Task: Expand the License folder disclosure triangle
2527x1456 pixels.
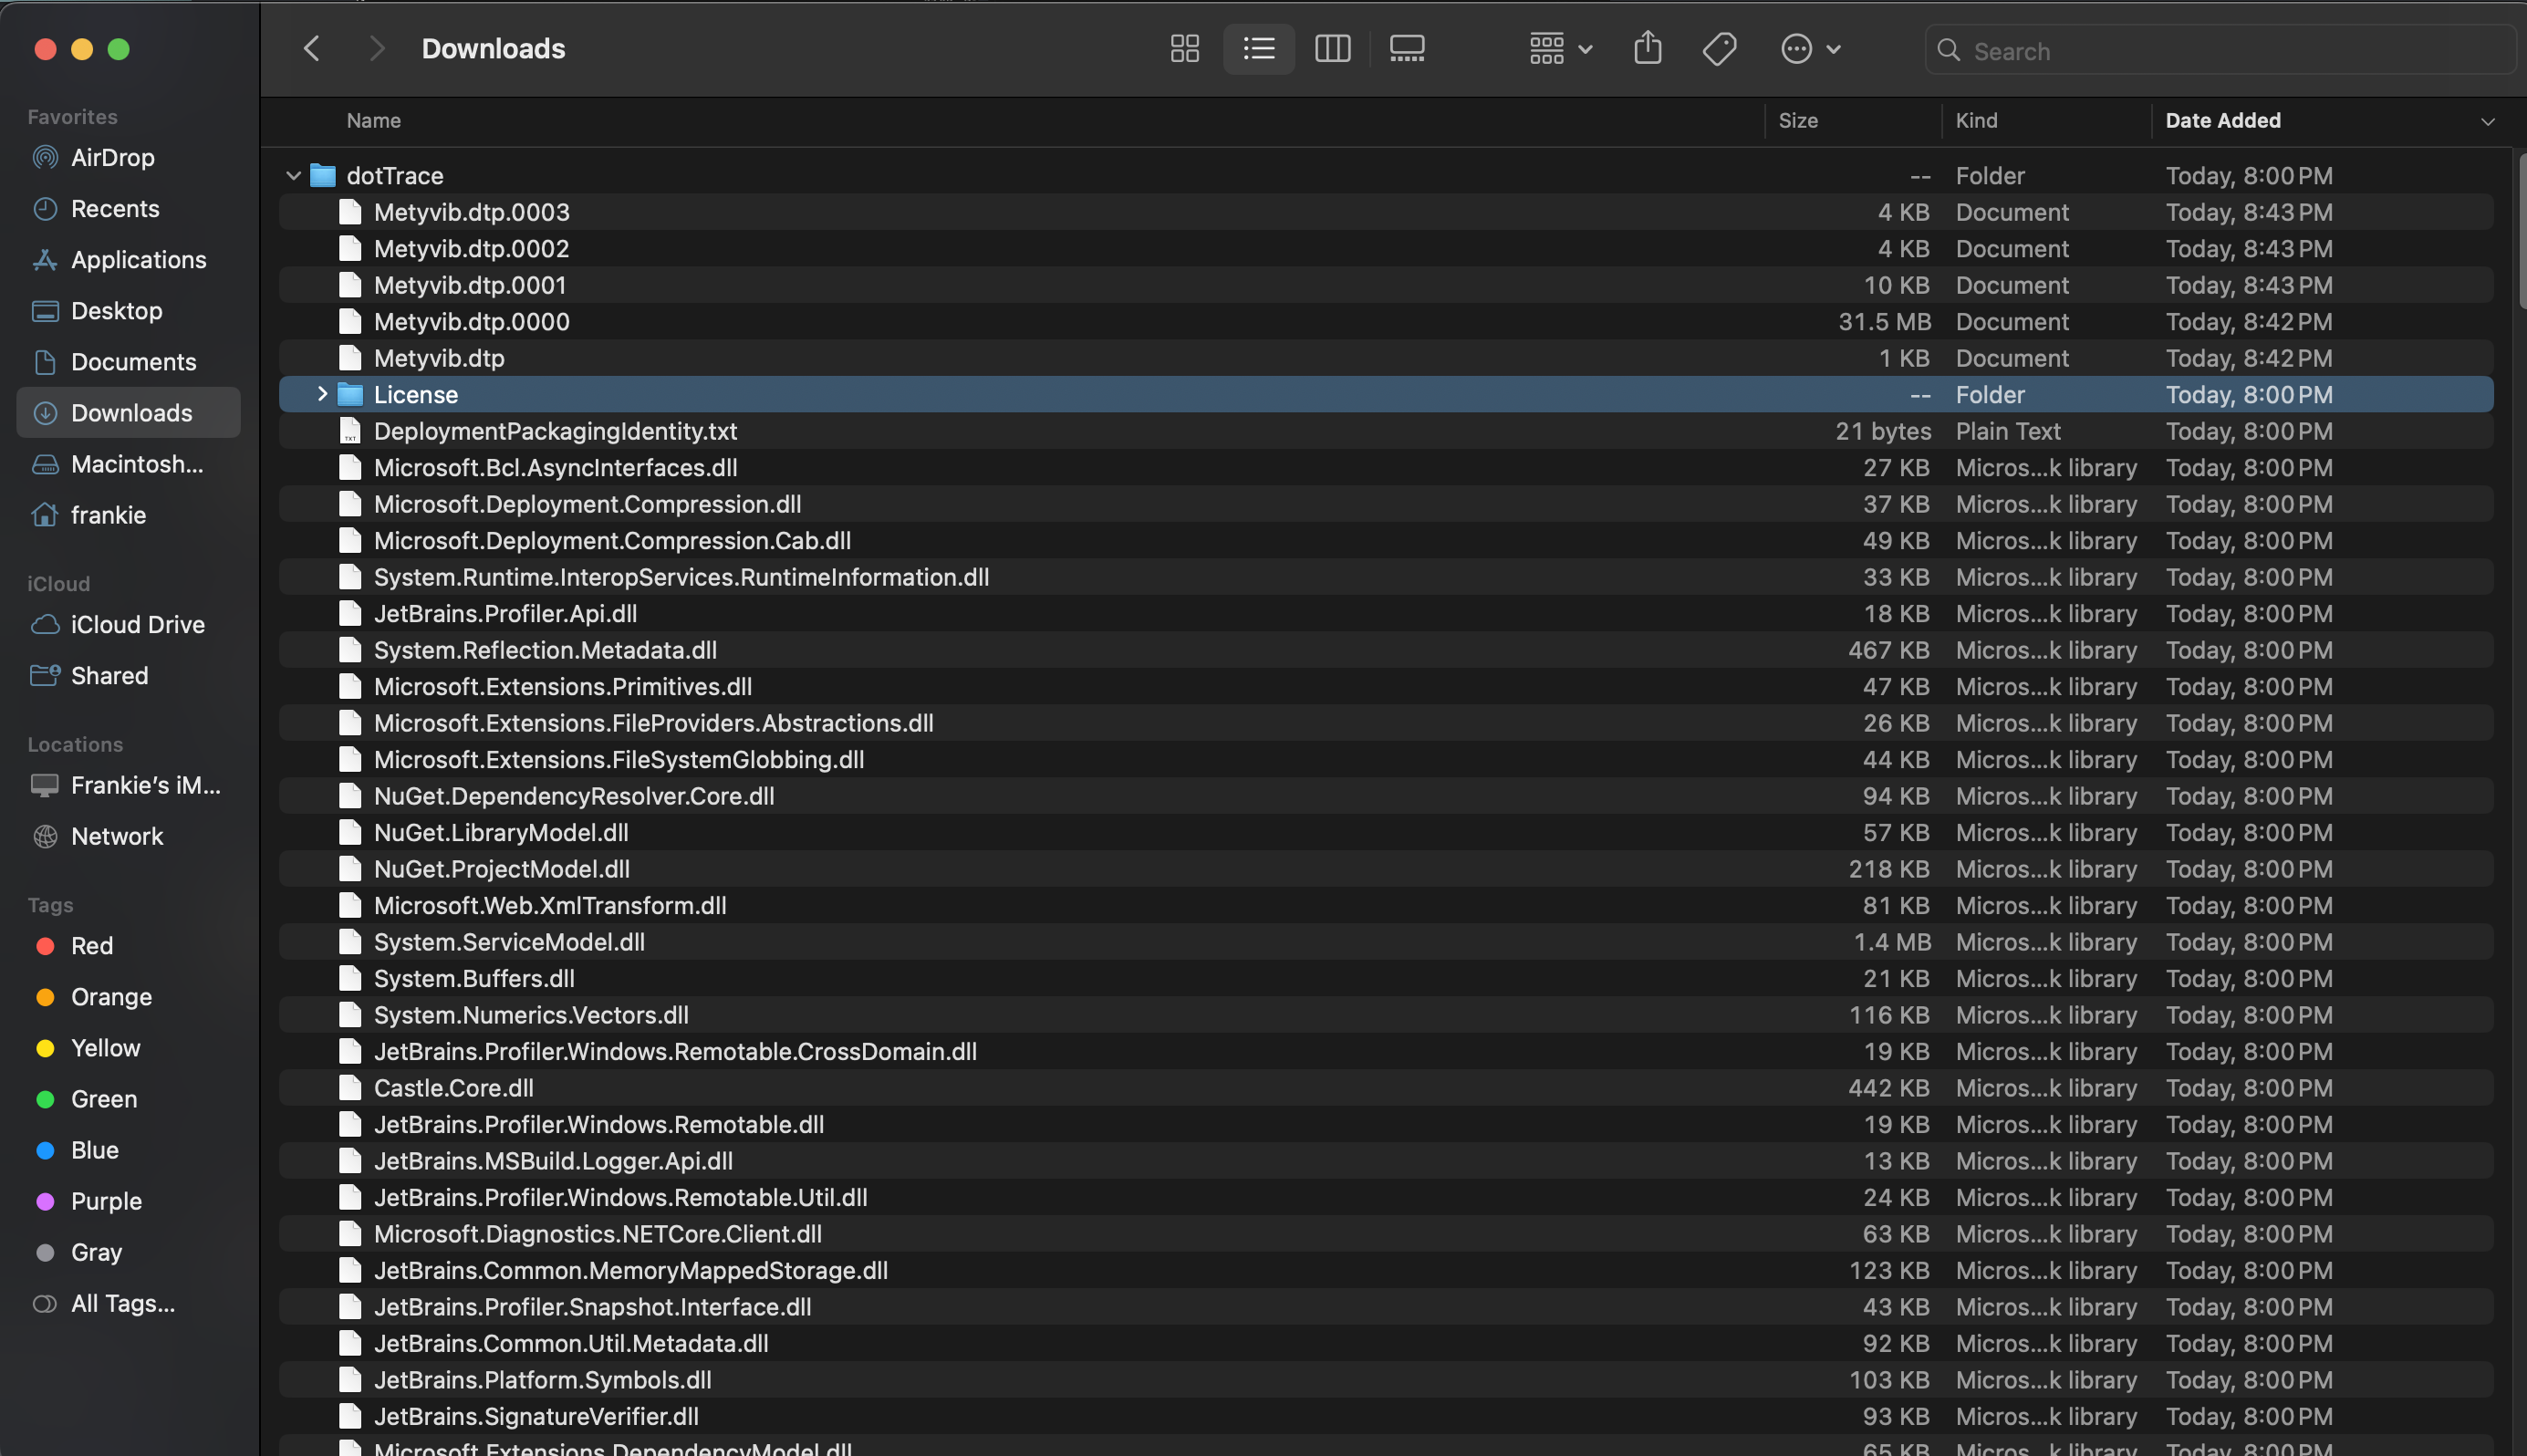Action: click(321, 394)
